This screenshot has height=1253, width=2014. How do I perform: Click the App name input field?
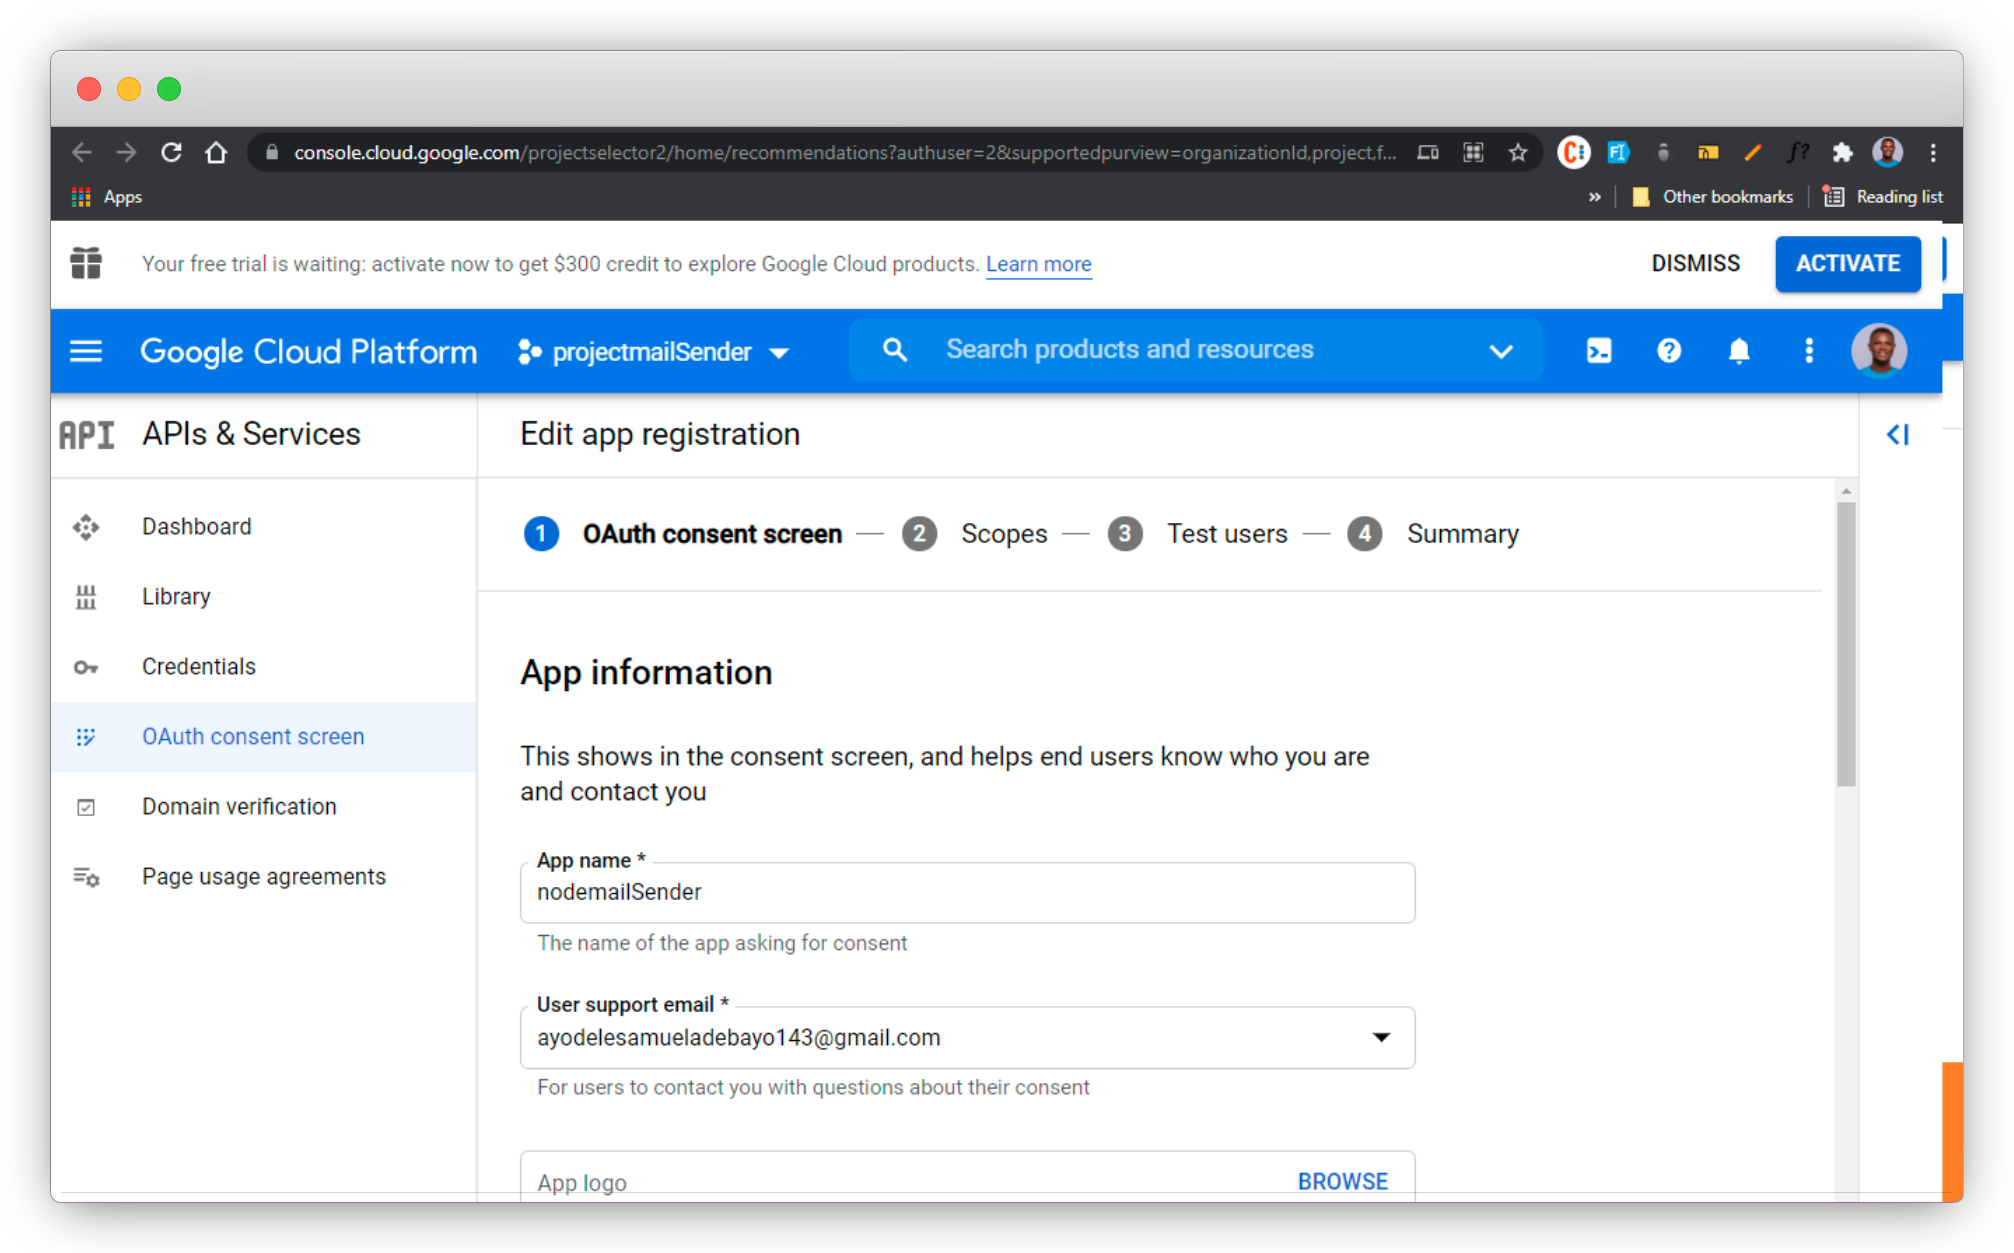[x=967, y=893]
